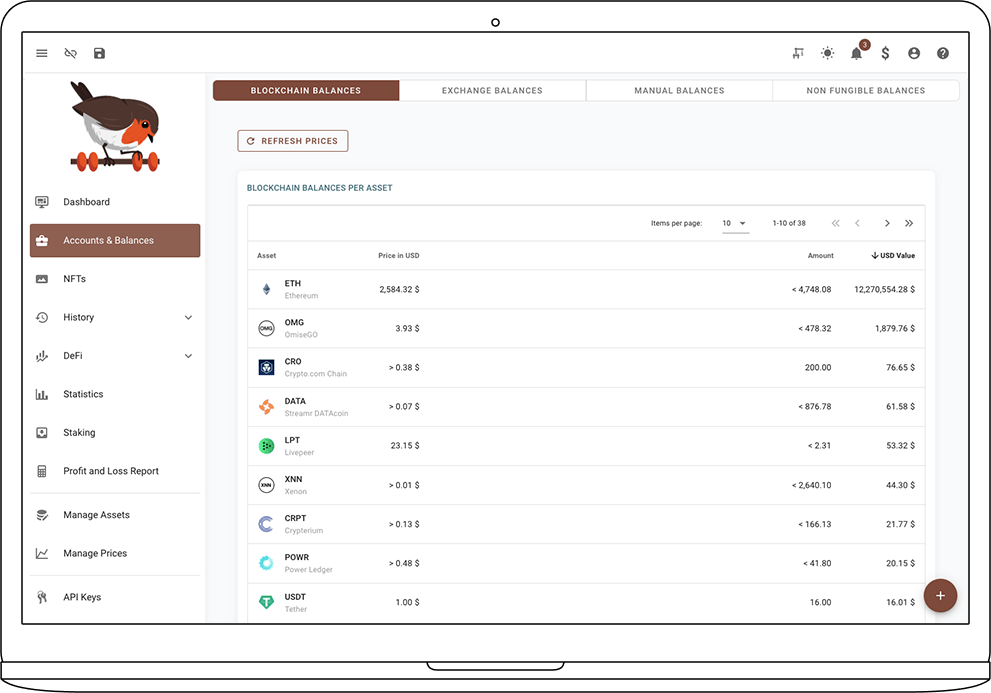Go to last page of table

909,223
